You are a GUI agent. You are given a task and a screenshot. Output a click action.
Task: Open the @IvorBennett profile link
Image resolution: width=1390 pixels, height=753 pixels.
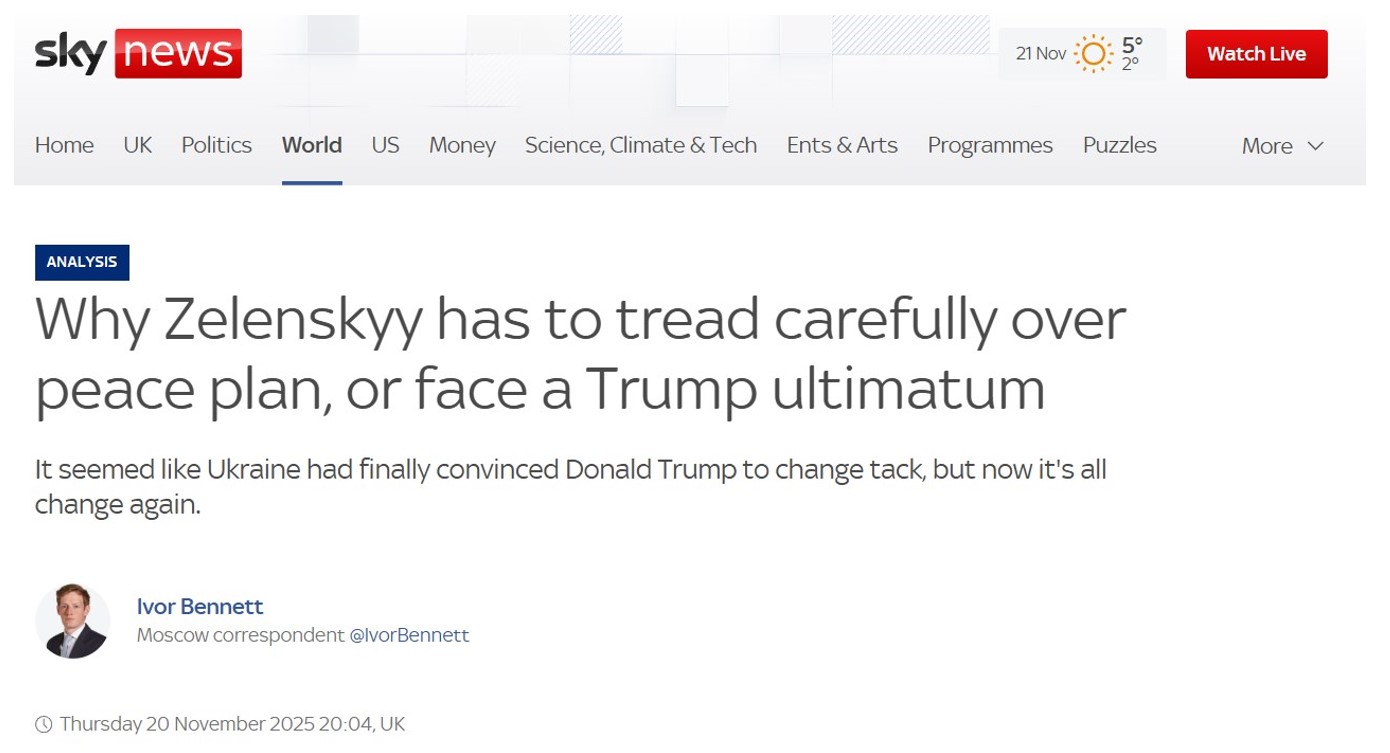(x=409, y=635)
